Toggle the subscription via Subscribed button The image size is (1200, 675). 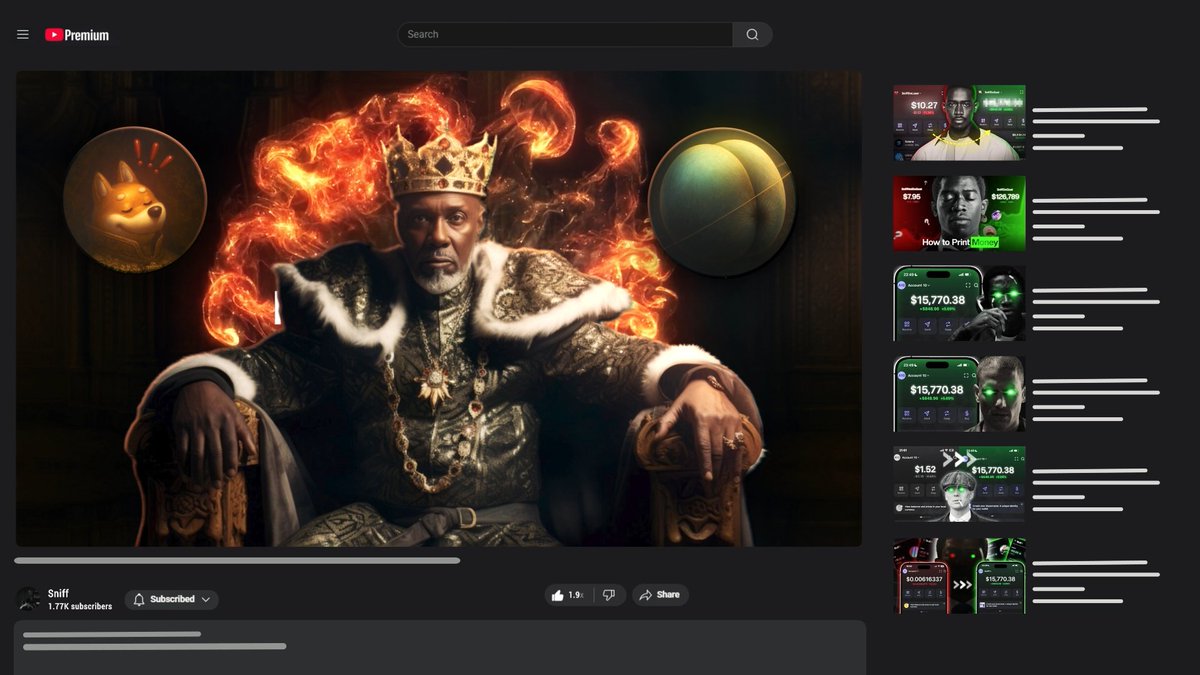[170, 599]
